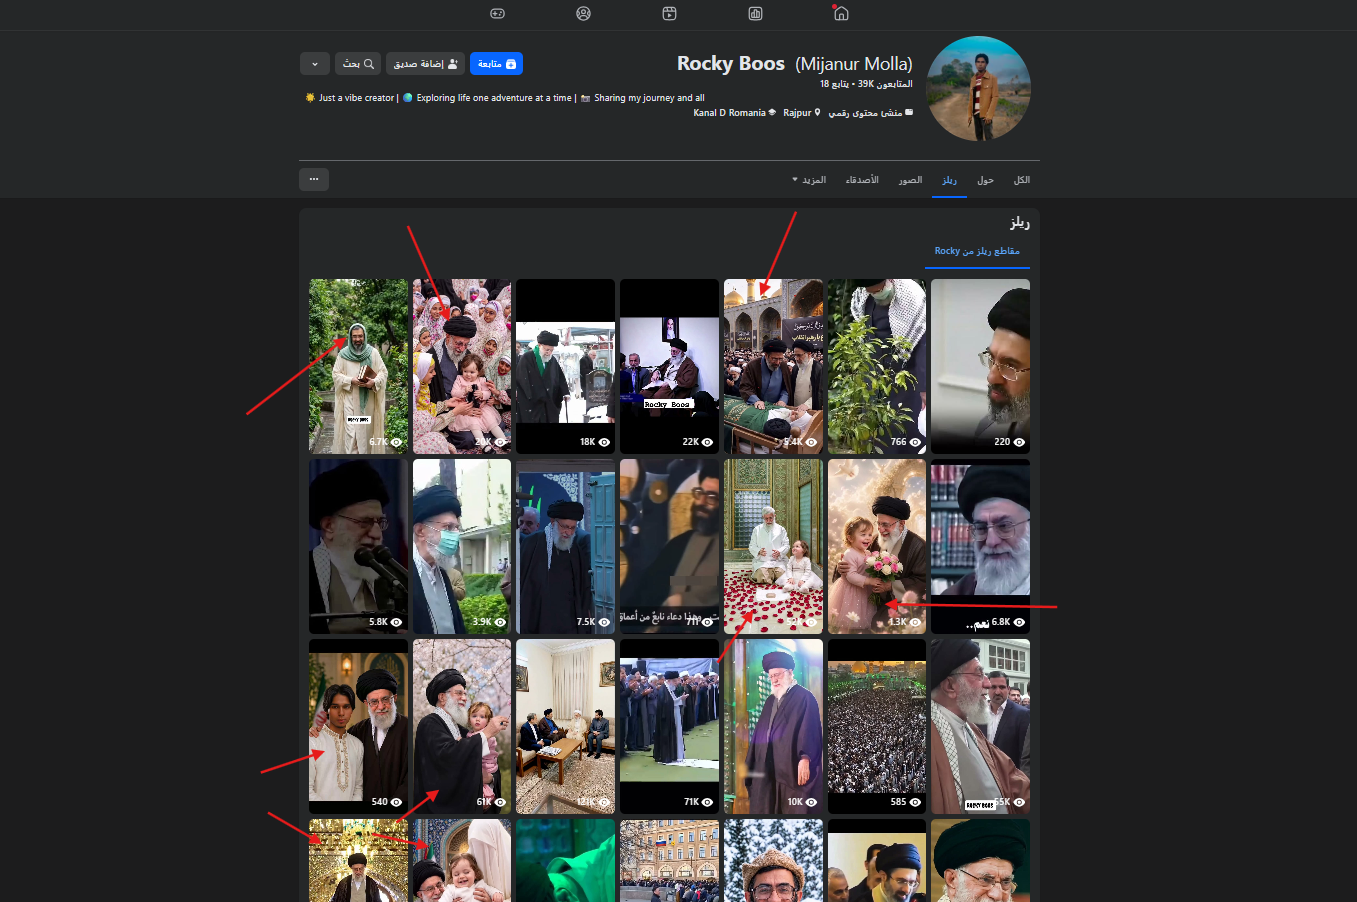
Task: Open the Gaming section icon in top bar
Action: 497,13
